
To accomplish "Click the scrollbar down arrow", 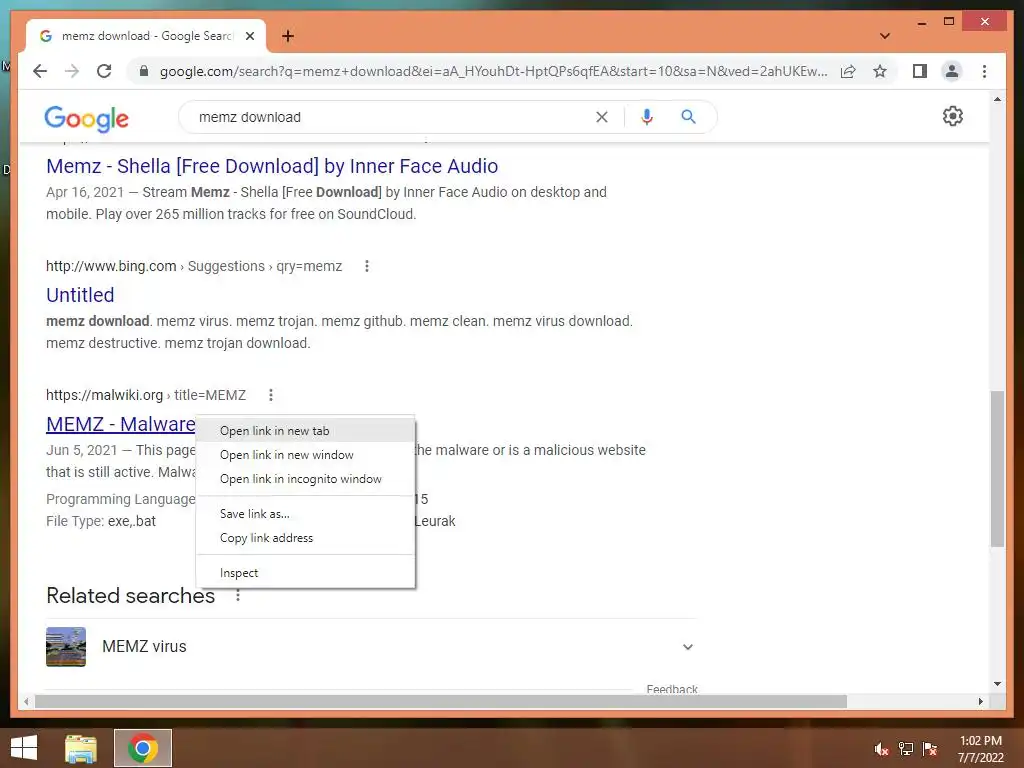I will [997, 684].
